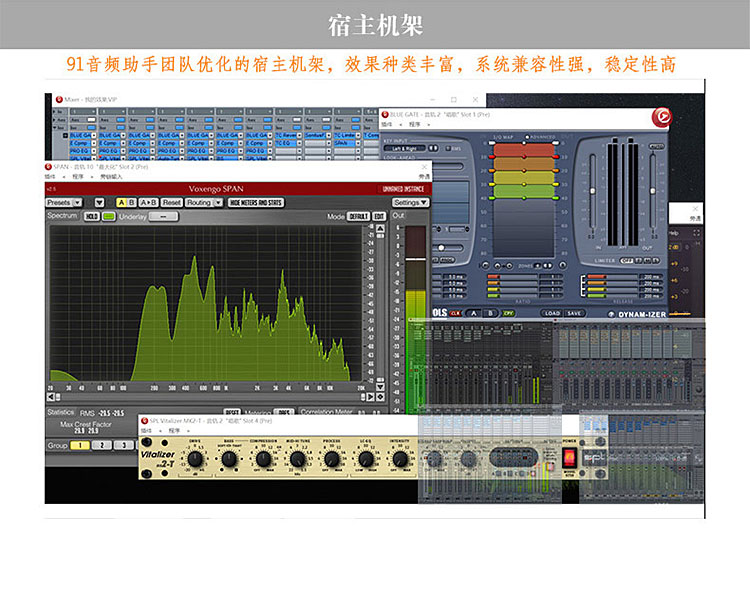Click Vitalizer LC-EQ knob
The height and width of the screenshot is (609, 750).
click(x=366, y=459)
